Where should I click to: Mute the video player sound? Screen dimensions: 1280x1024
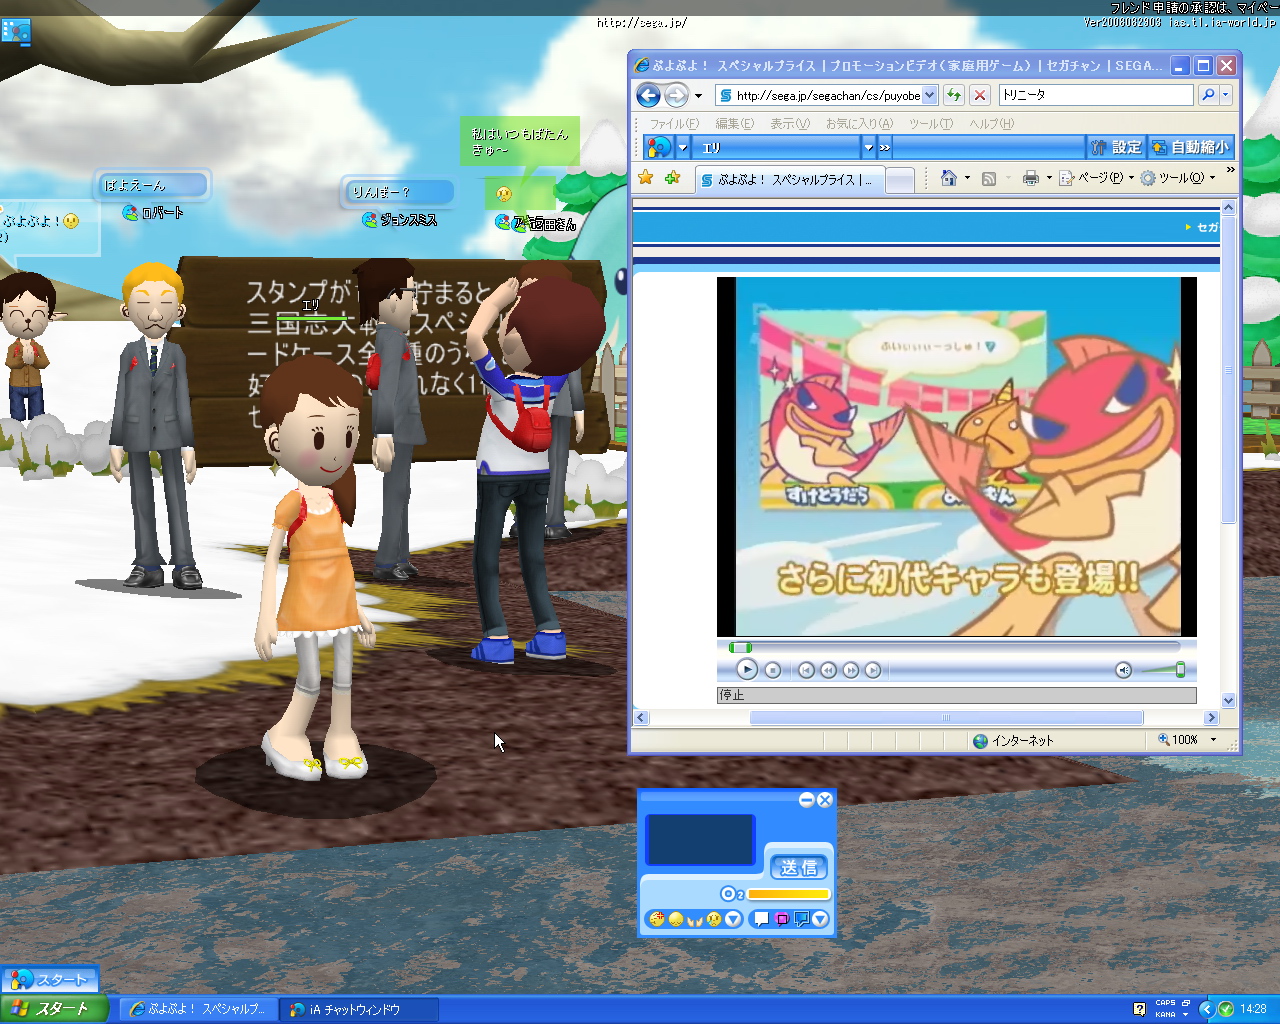point(1123,670)
